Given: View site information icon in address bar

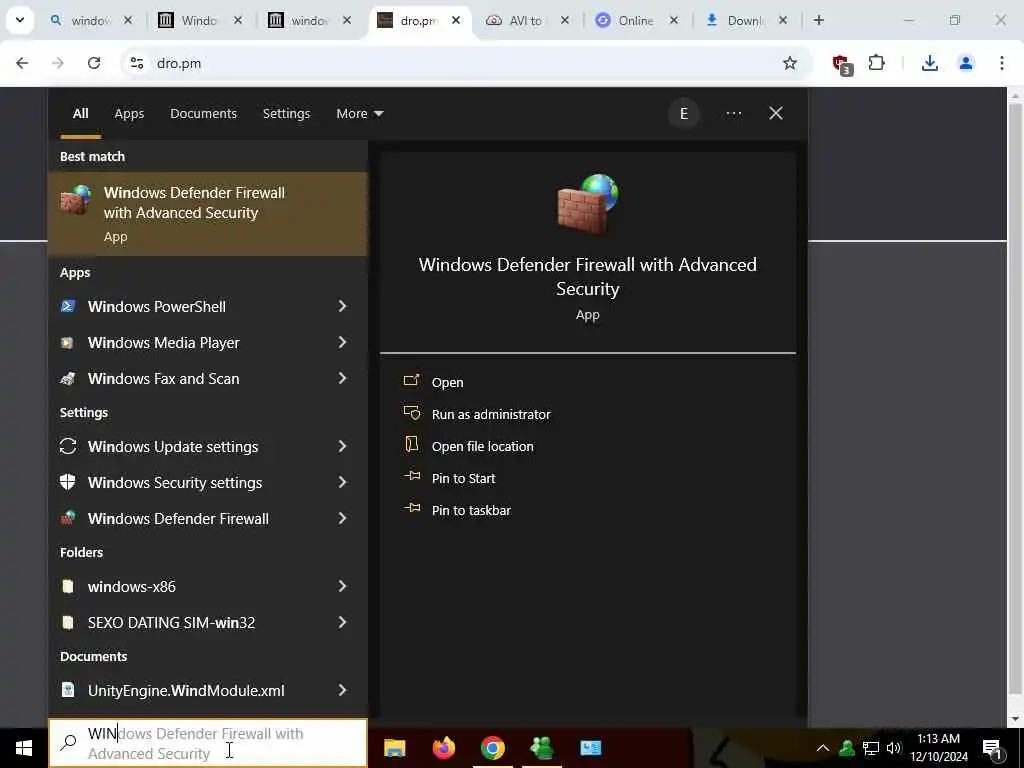Looking at the screenshot, I should (x=136, y=63).
